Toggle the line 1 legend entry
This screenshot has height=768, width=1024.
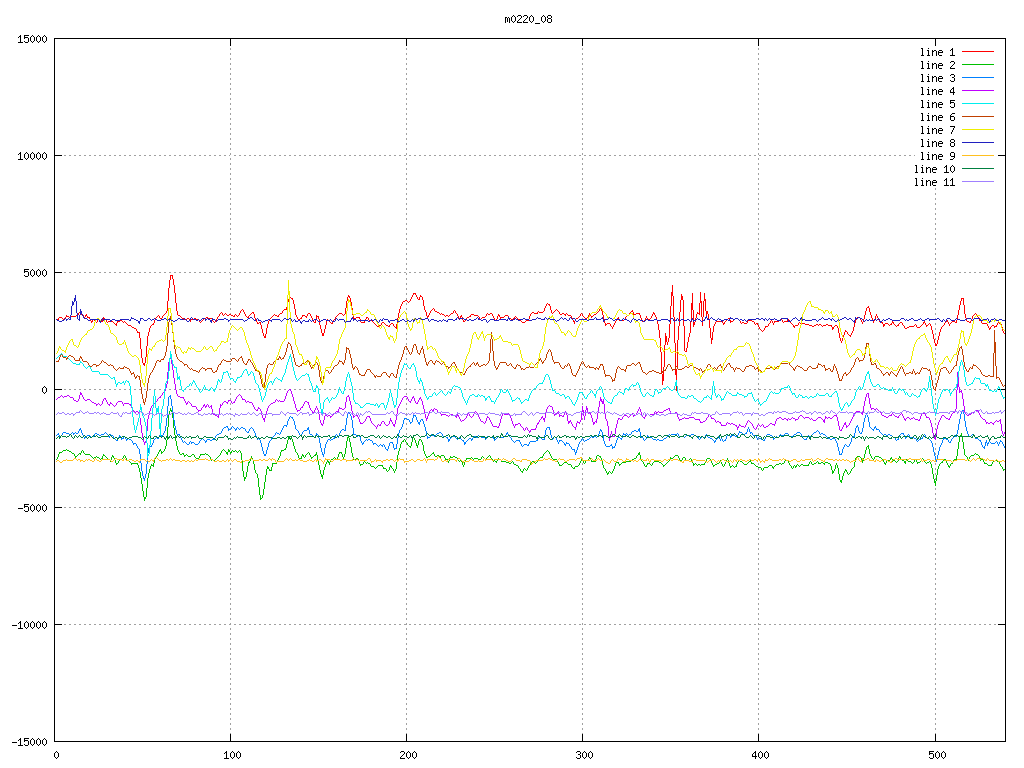(x=937, y=52)
